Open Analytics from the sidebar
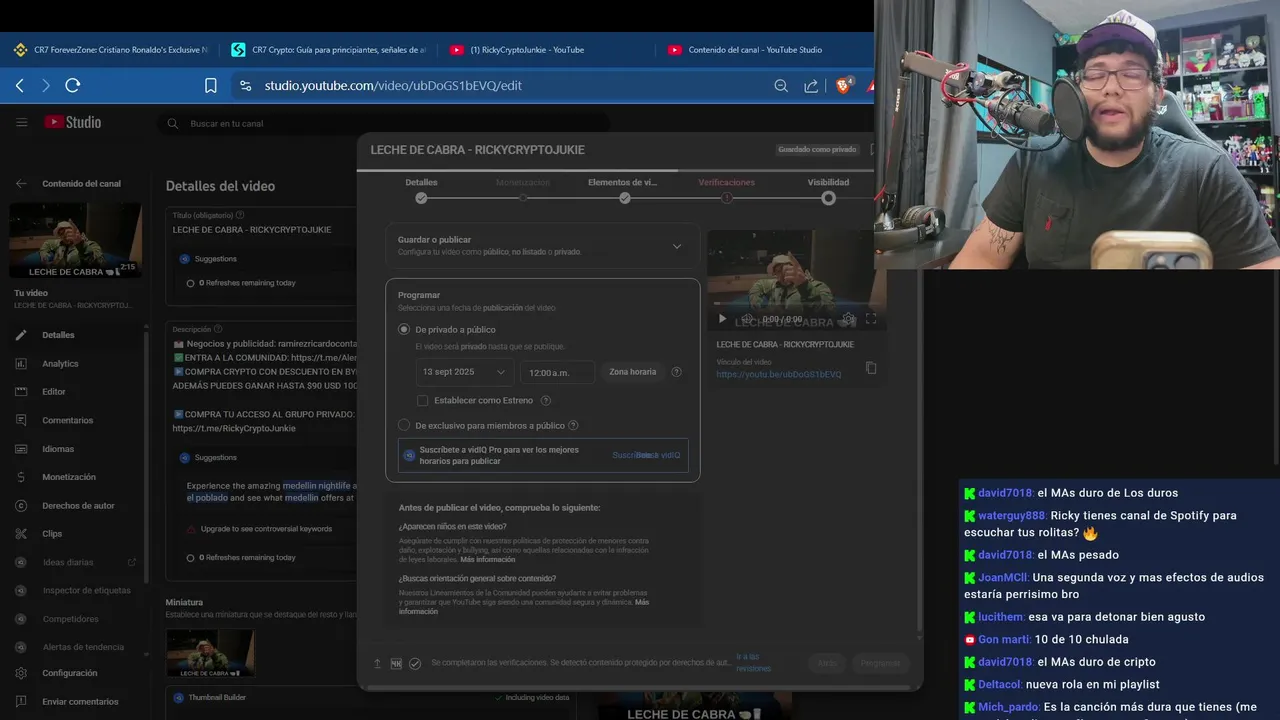This screenshot has height=720, width=1280. pos(60,364)
